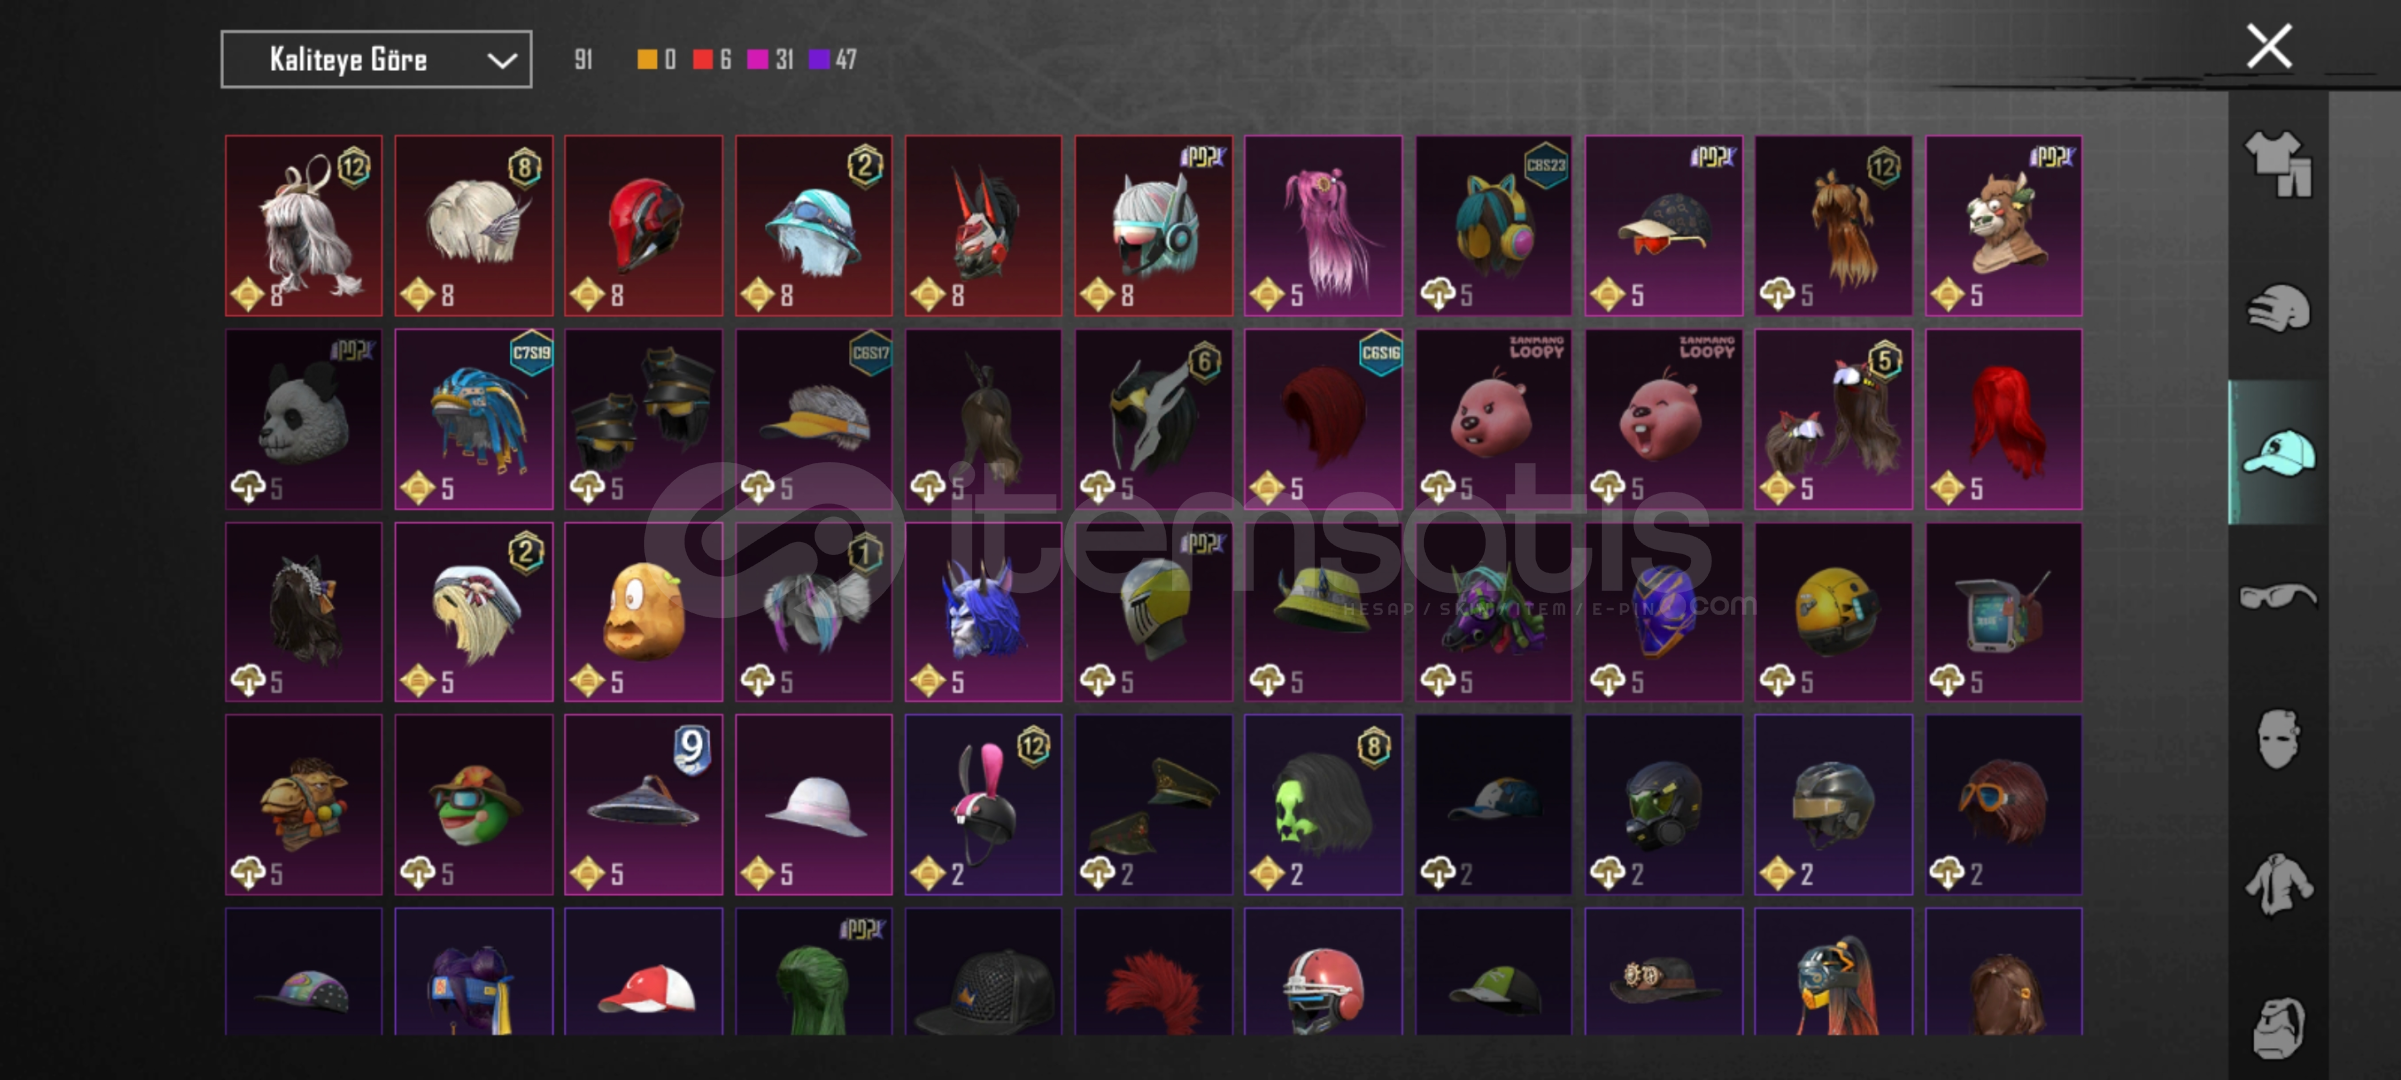This screenshot has width=2401, height=1080.
Task: Select the green frog with goggles hat
Action: pyautogui.click(x=473, y=804)
